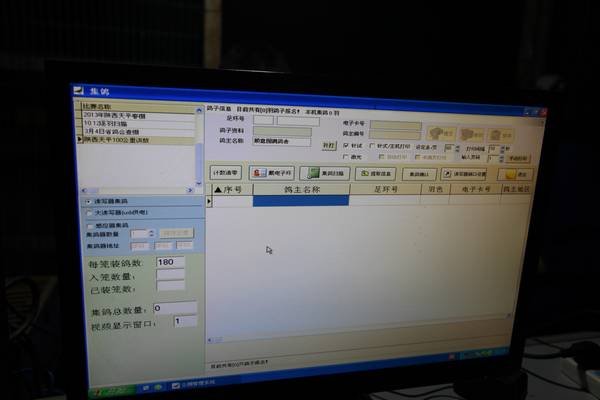Image resolution: width=600 pixels, height=400 pixels.
Task: Click the 集鸽器数量 spinner arrows
Action: coord(151,234)
